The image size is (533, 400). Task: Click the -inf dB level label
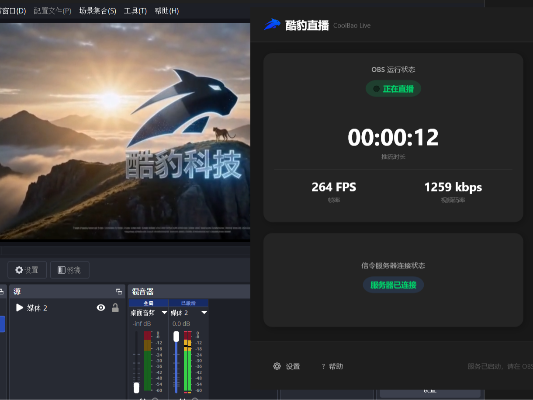(x=142, y=324)
